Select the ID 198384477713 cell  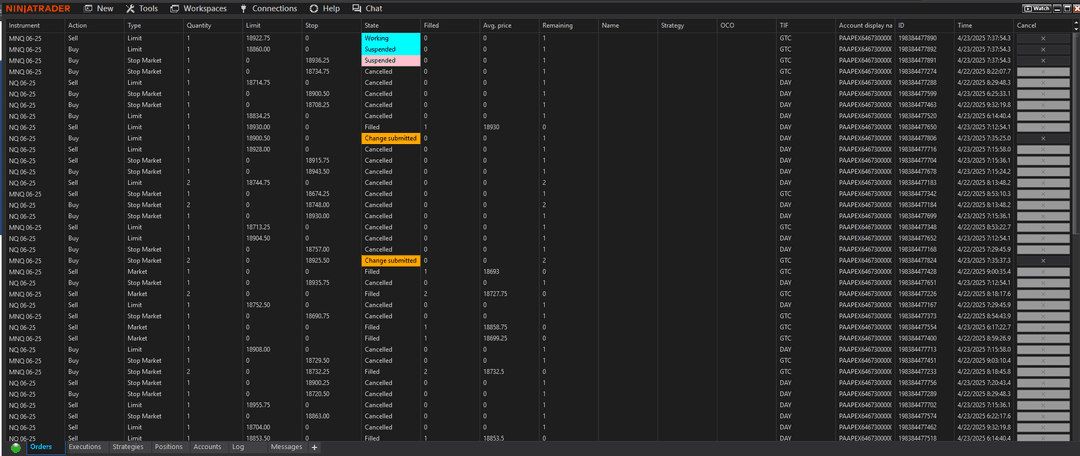pos(924,349)
